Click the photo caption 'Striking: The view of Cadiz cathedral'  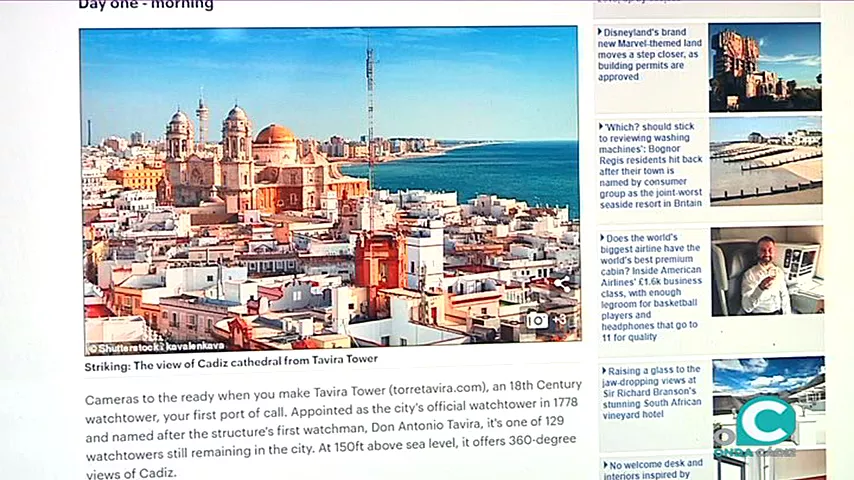(231, 363)
